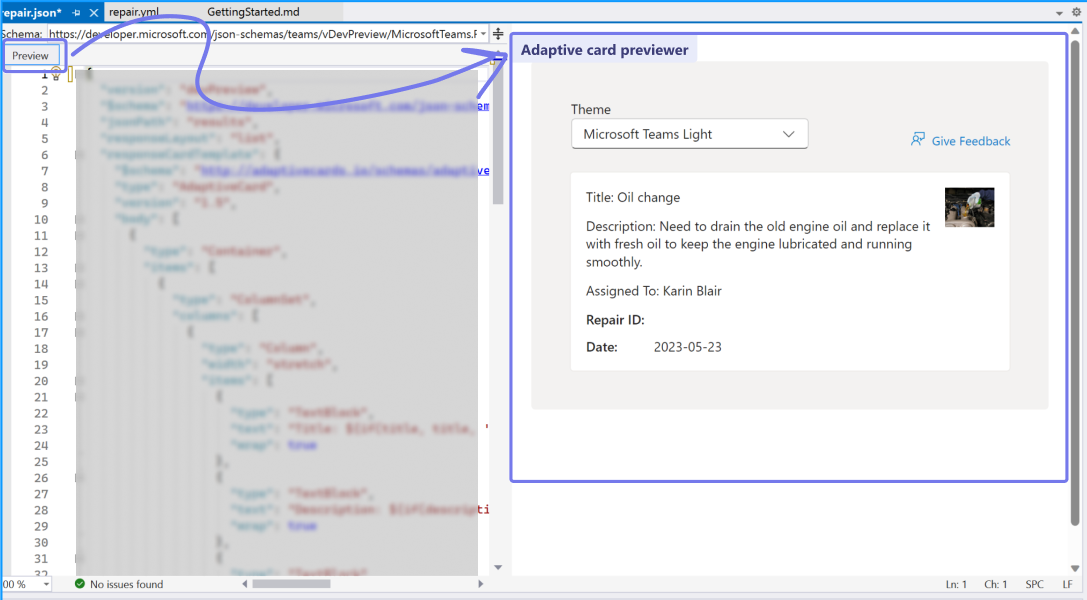Click the description paragraph about engine oil
This screenshot has height=600, width=1087.
[x=758, y=244]
